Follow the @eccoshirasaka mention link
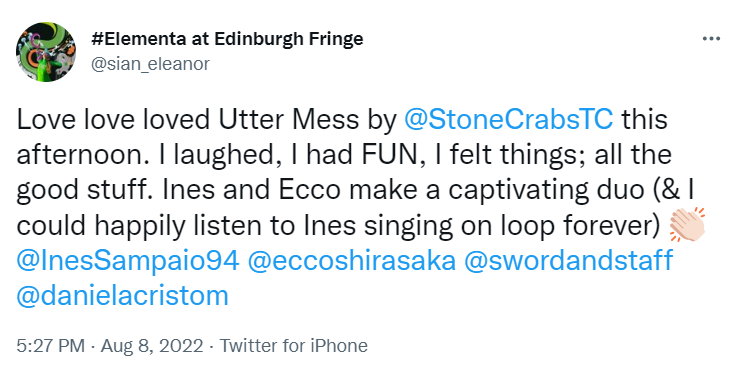Viewport: 738px width, 376px height. [x=352, y=261]
